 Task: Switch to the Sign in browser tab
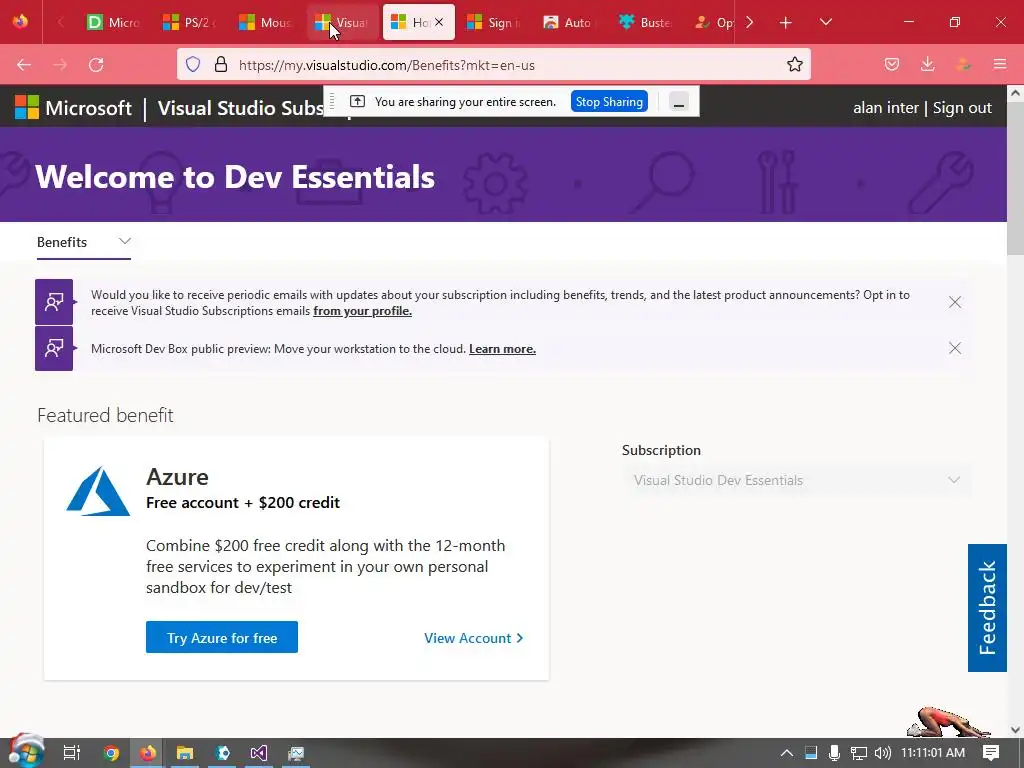point(494,22)
